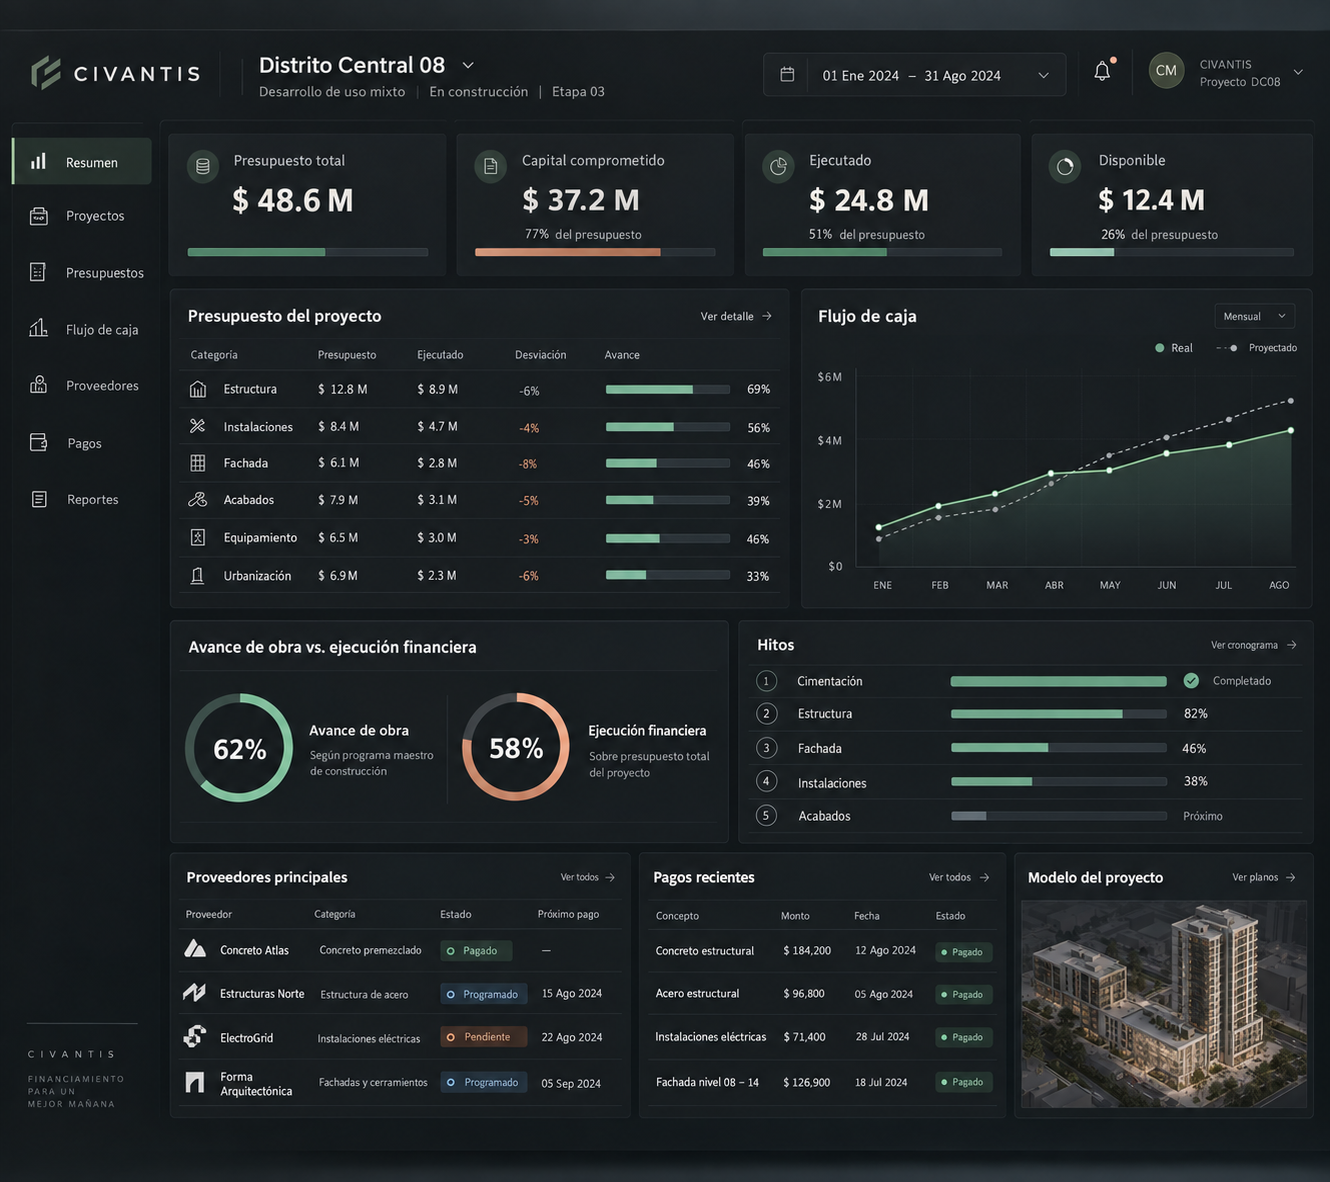Open the date range dropdown
1330x1182 pixels.
pyautogui.click(x=914, y=75)
